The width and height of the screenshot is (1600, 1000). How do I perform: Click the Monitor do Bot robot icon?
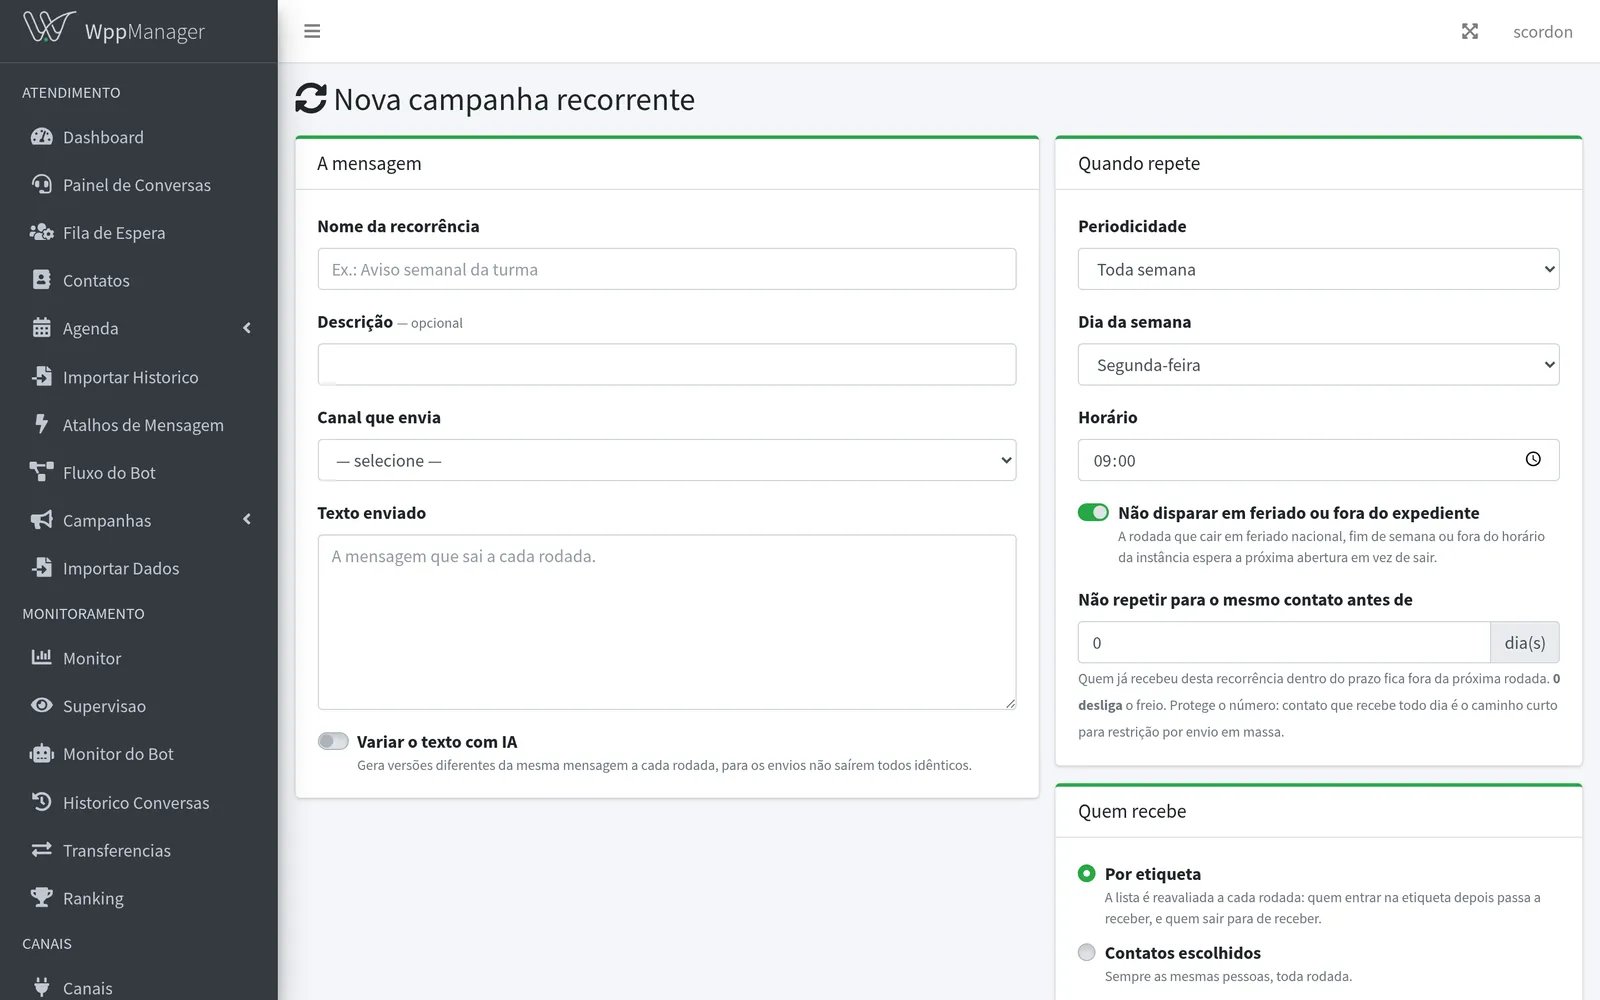click(x=41, y=754)
